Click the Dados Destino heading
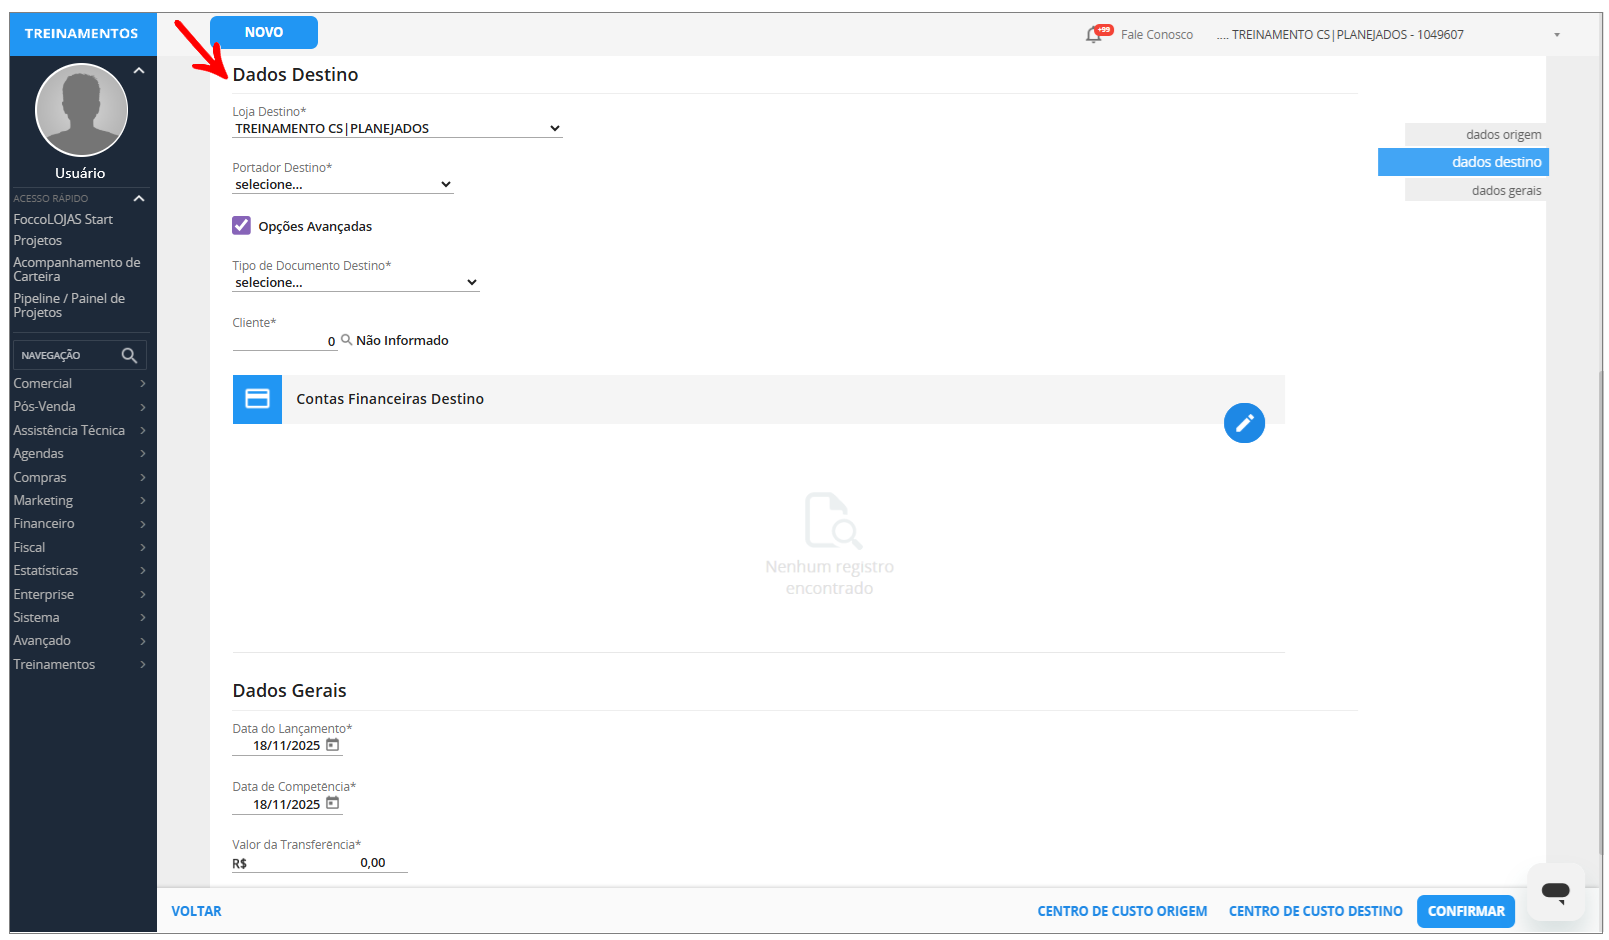The width and height of the screenshot is (1609, 940). (x=295, y=75)
